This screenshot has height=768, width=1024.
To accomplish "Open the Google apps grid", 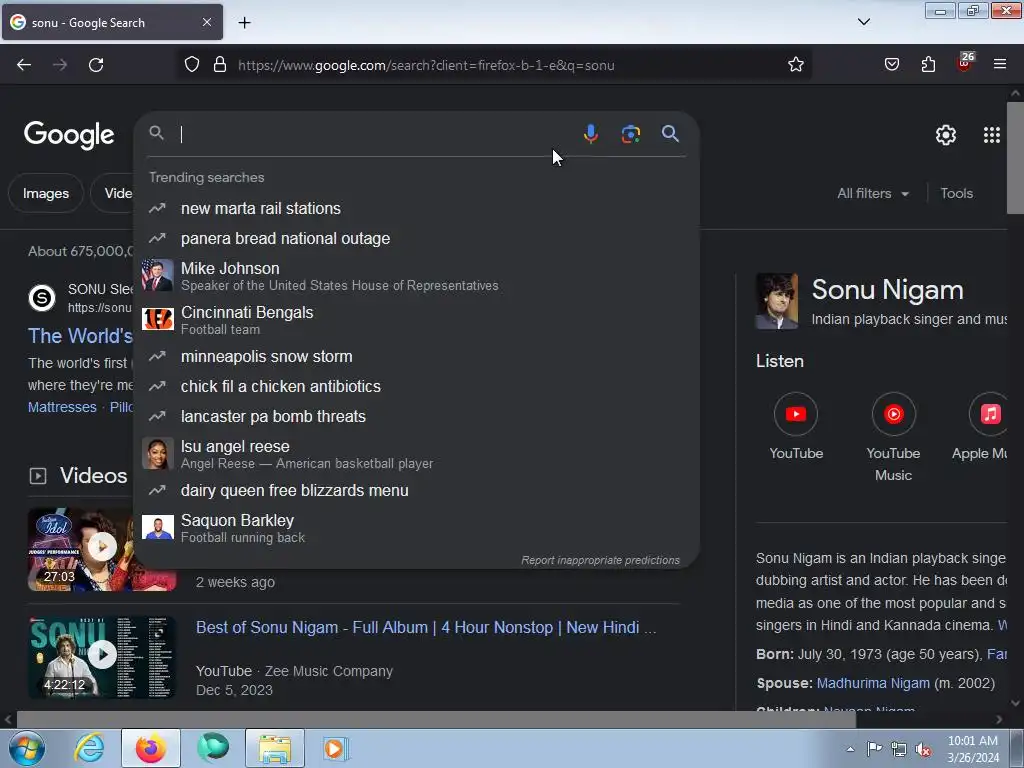I will tap(991, 135).
